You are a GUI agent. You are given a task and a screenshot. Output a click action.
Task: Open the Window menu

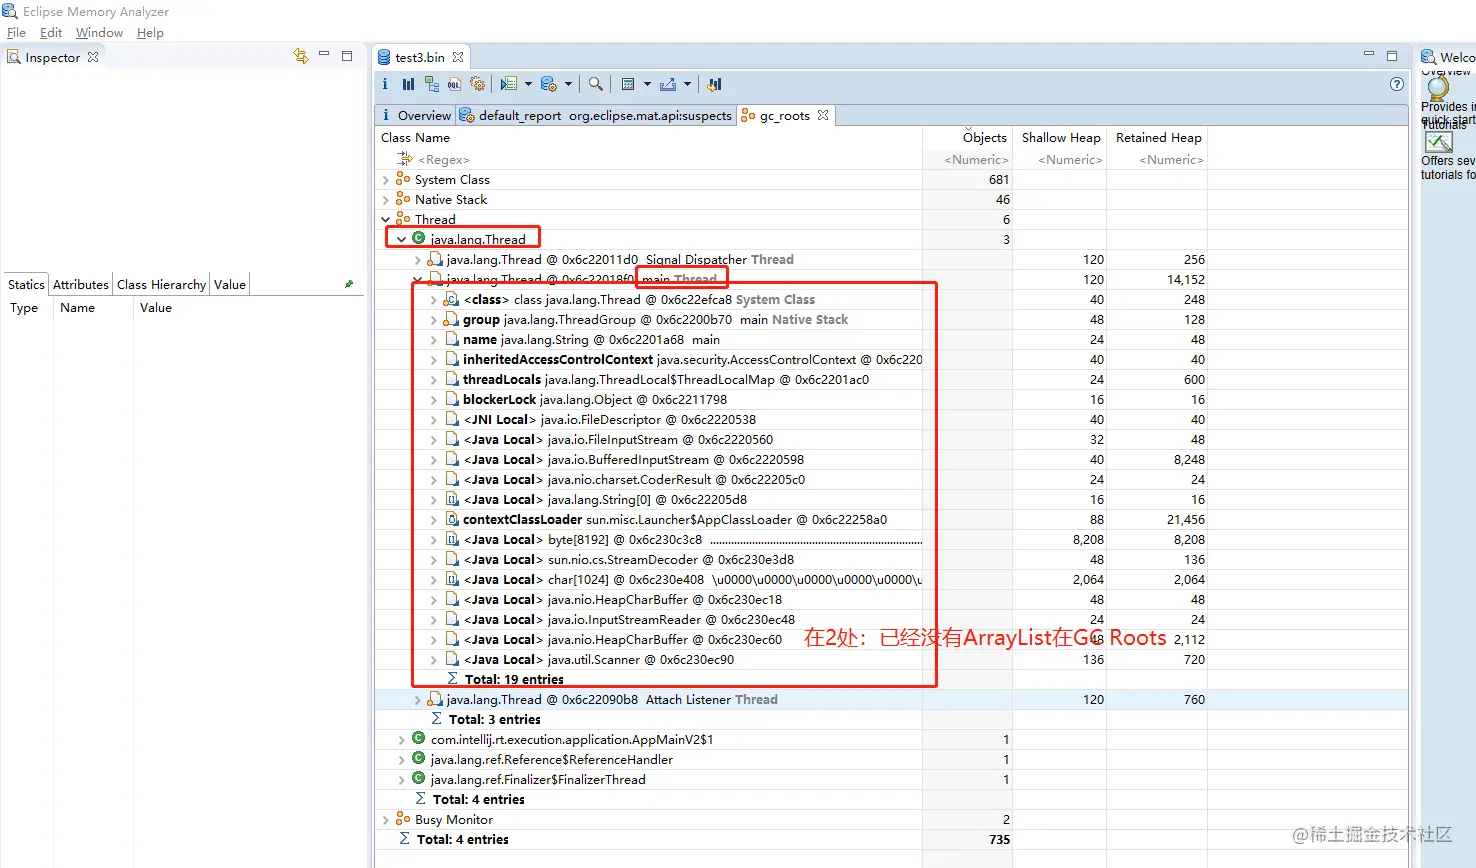tap(99, 33)
